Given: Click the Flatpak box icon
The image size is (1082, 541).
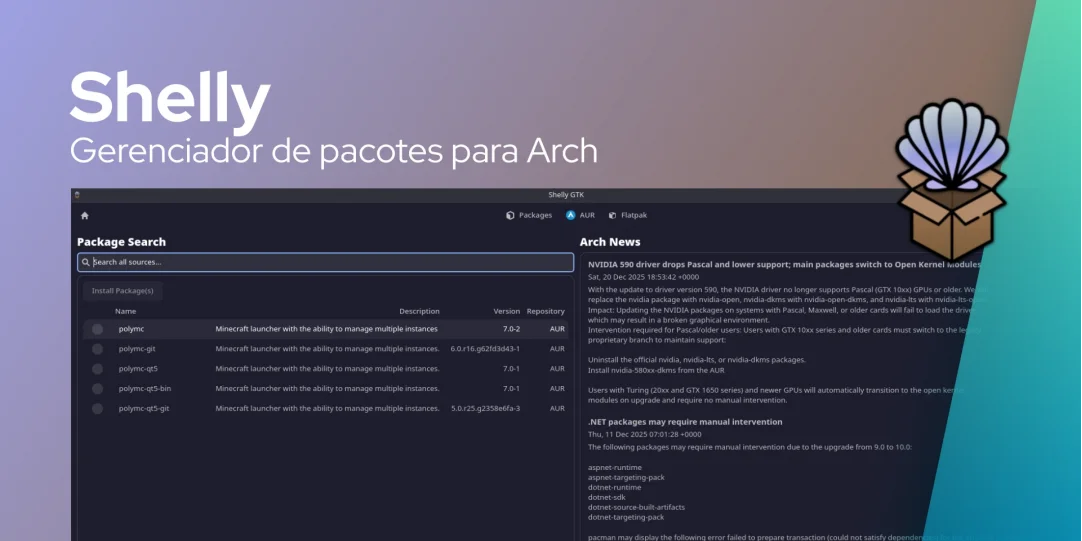Looking at the screenshot, I should point(612,215).
